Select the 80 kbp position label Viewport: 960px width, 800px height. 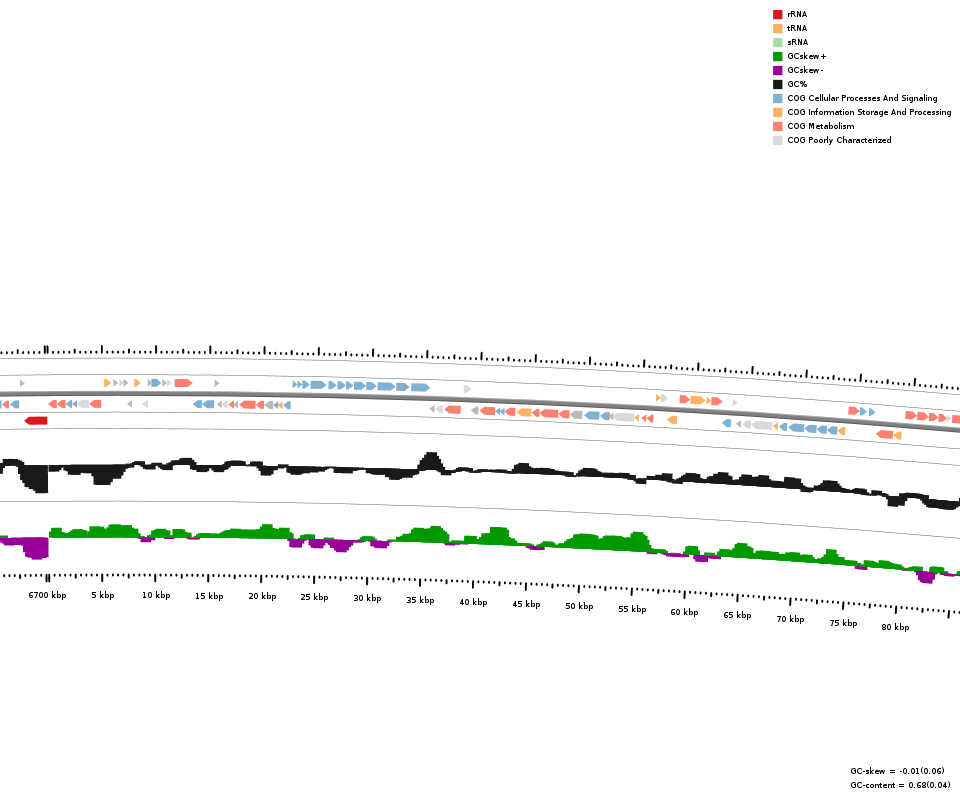[x=895, y=627]
